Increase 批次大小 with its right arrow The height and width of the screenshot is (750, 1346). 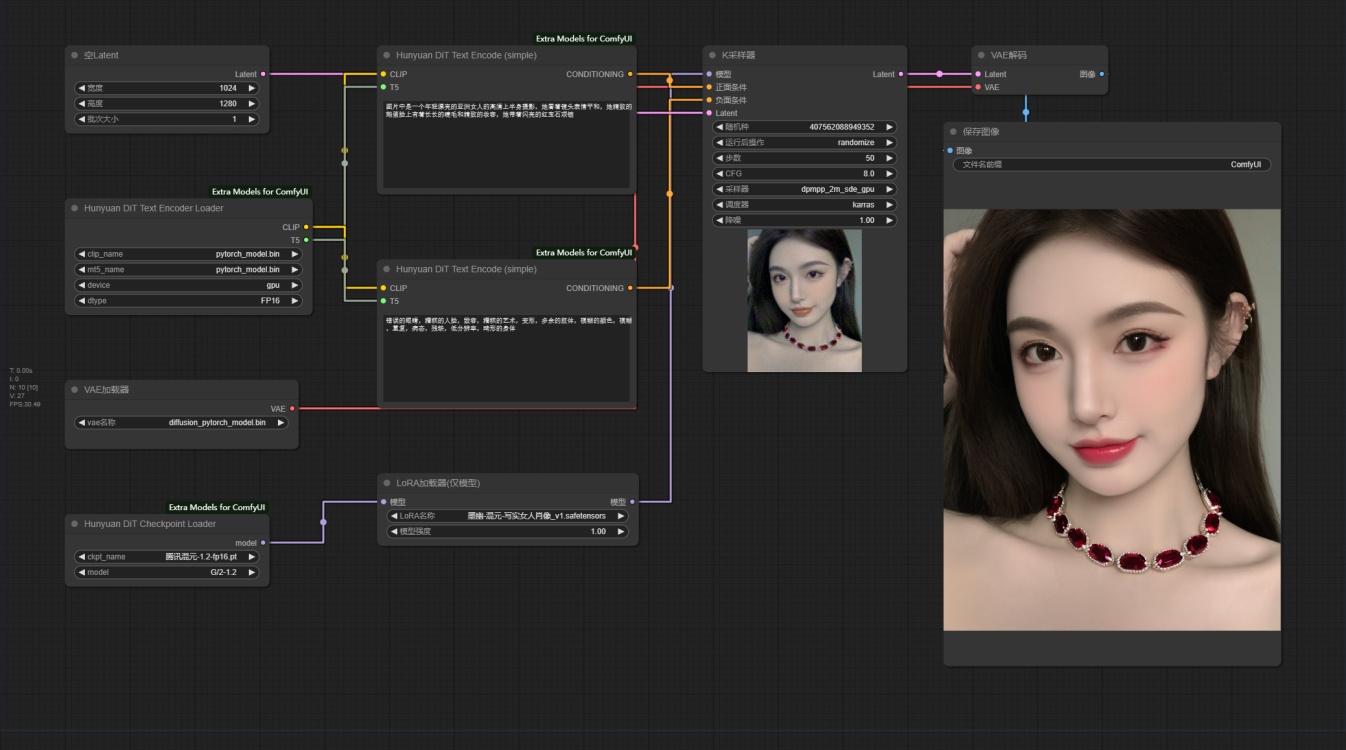point(252,119)
